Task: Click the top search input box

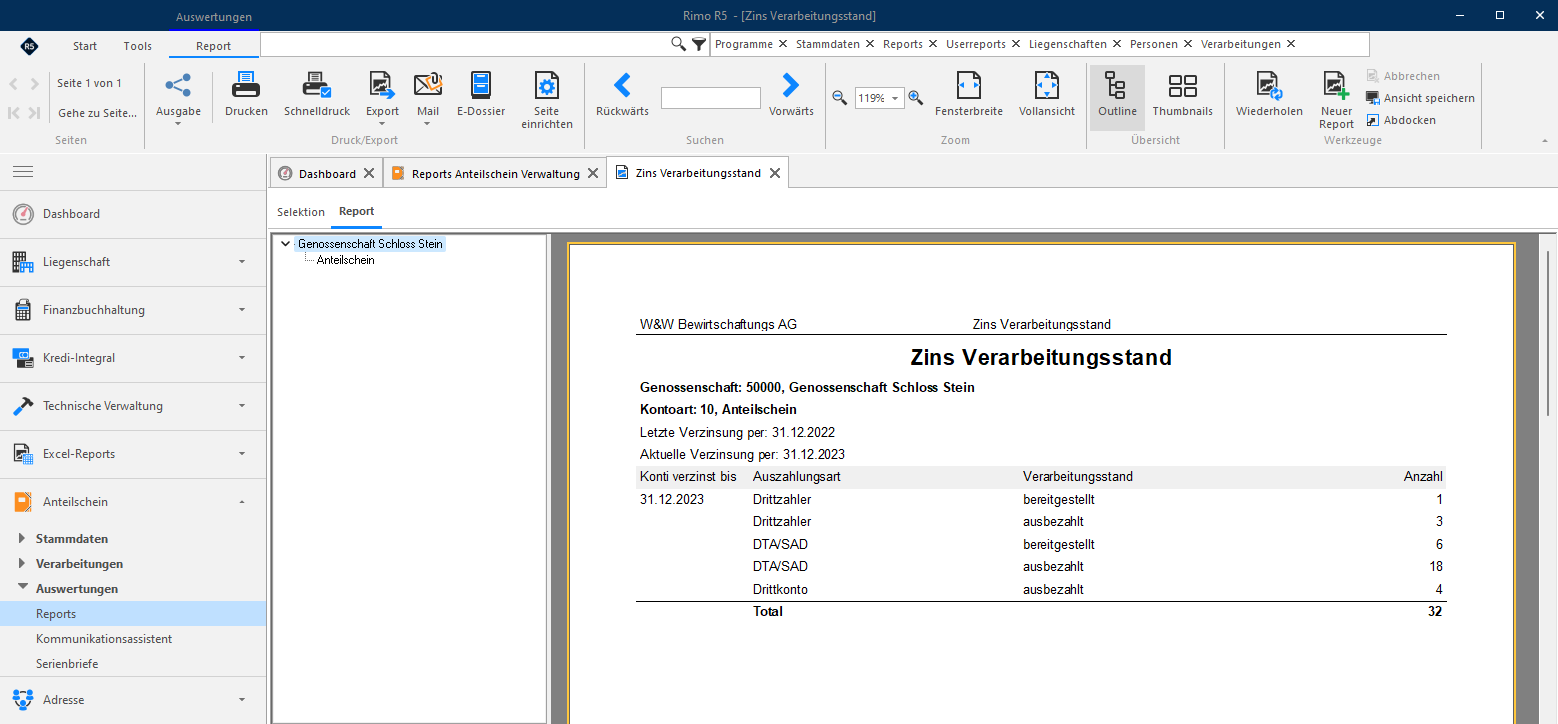Action: (x=465, y=44)
